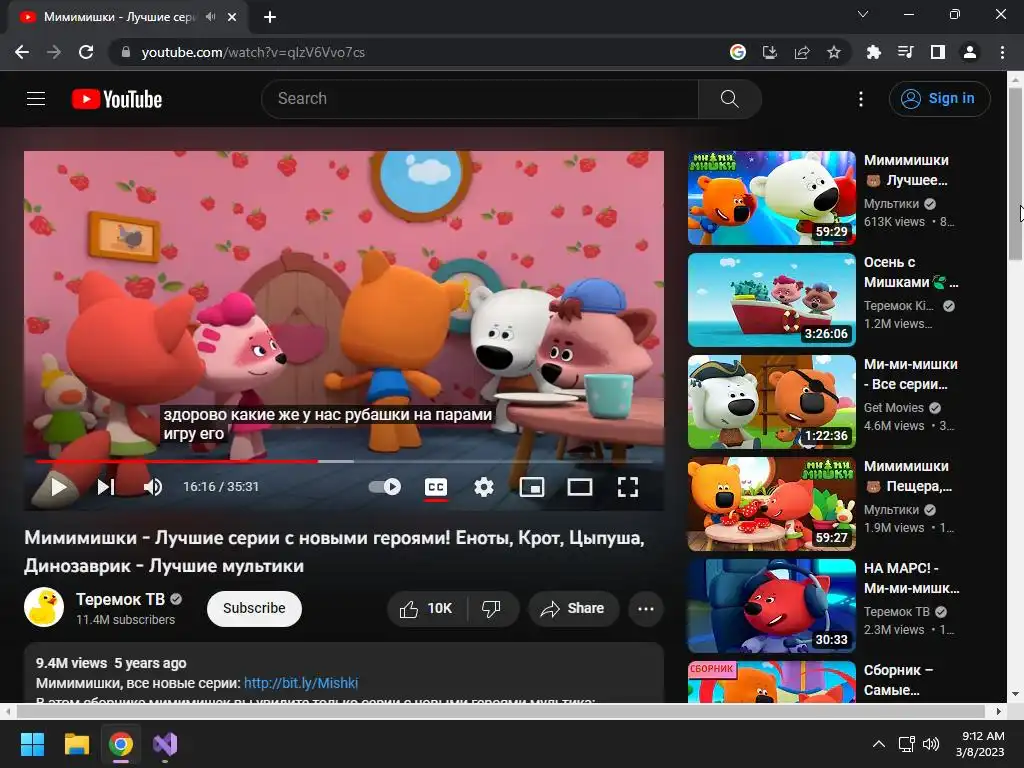Enter full screen mode
The width and height of the screenshot is (1024, 768).
pos(628,487)
